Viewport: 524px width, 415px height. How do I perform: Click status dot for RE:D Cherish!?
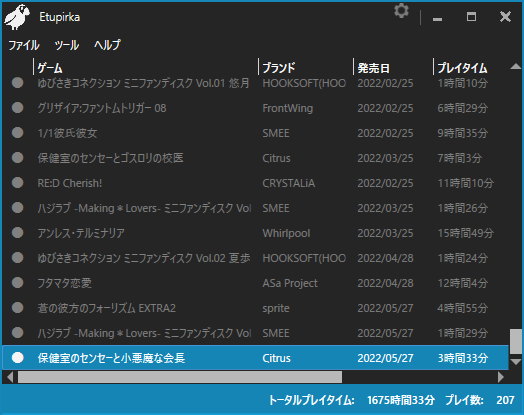click(17, 183)
